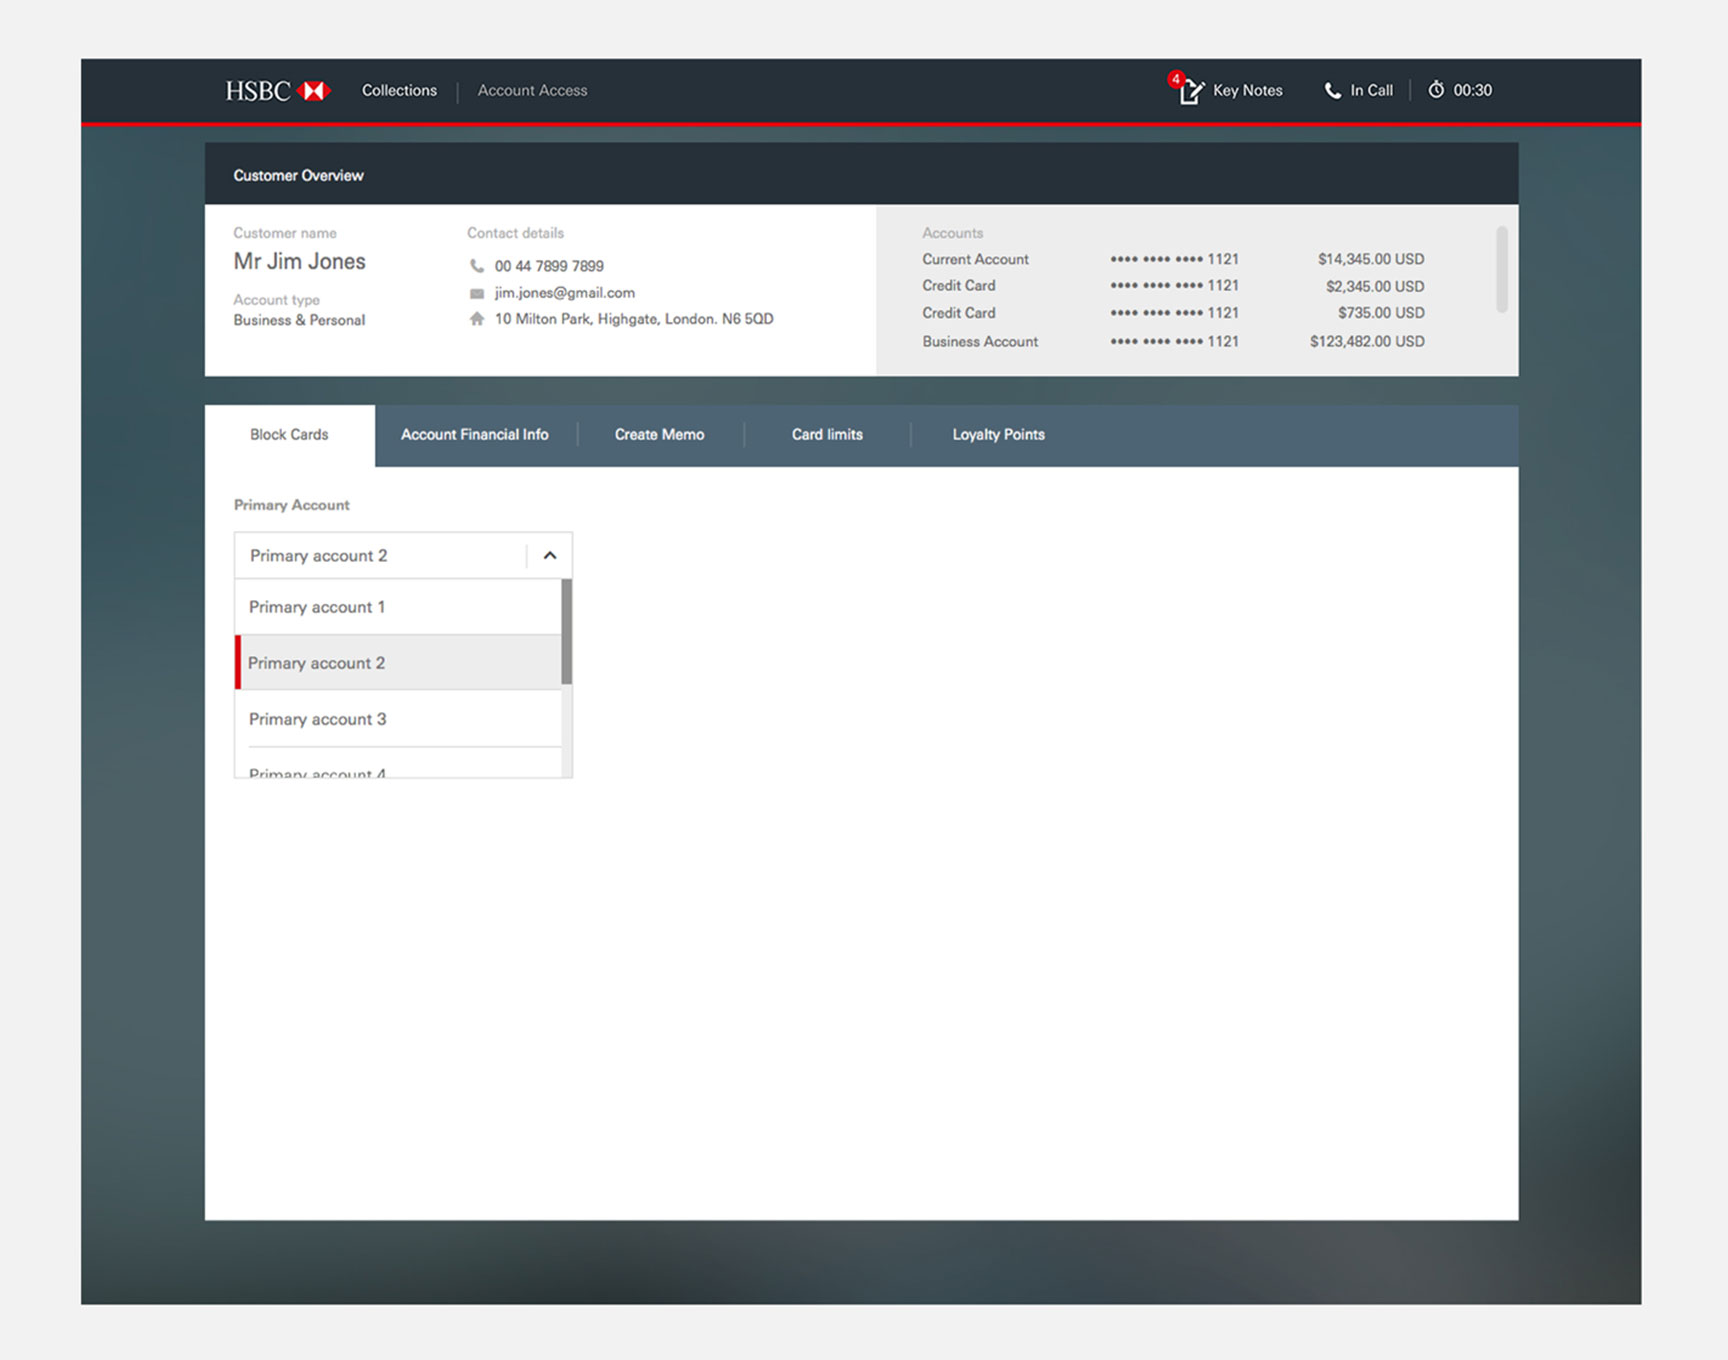Click the home address icon
Viewport: 1728px width, 1360px height.
pos(477,319)
